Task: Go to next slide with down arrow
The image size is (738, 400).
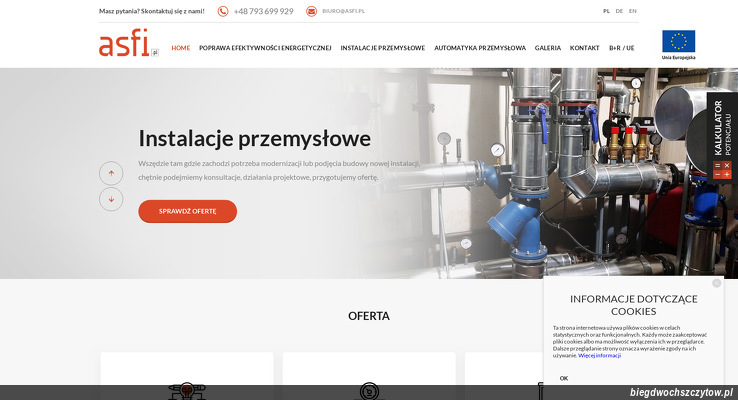Action: 111,199
